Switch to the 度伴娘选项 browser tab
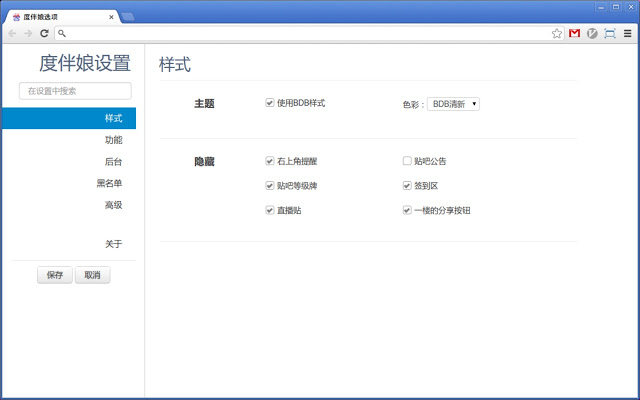Image resolution: width=640 pixels, height=400 pixels. point(63,17)
